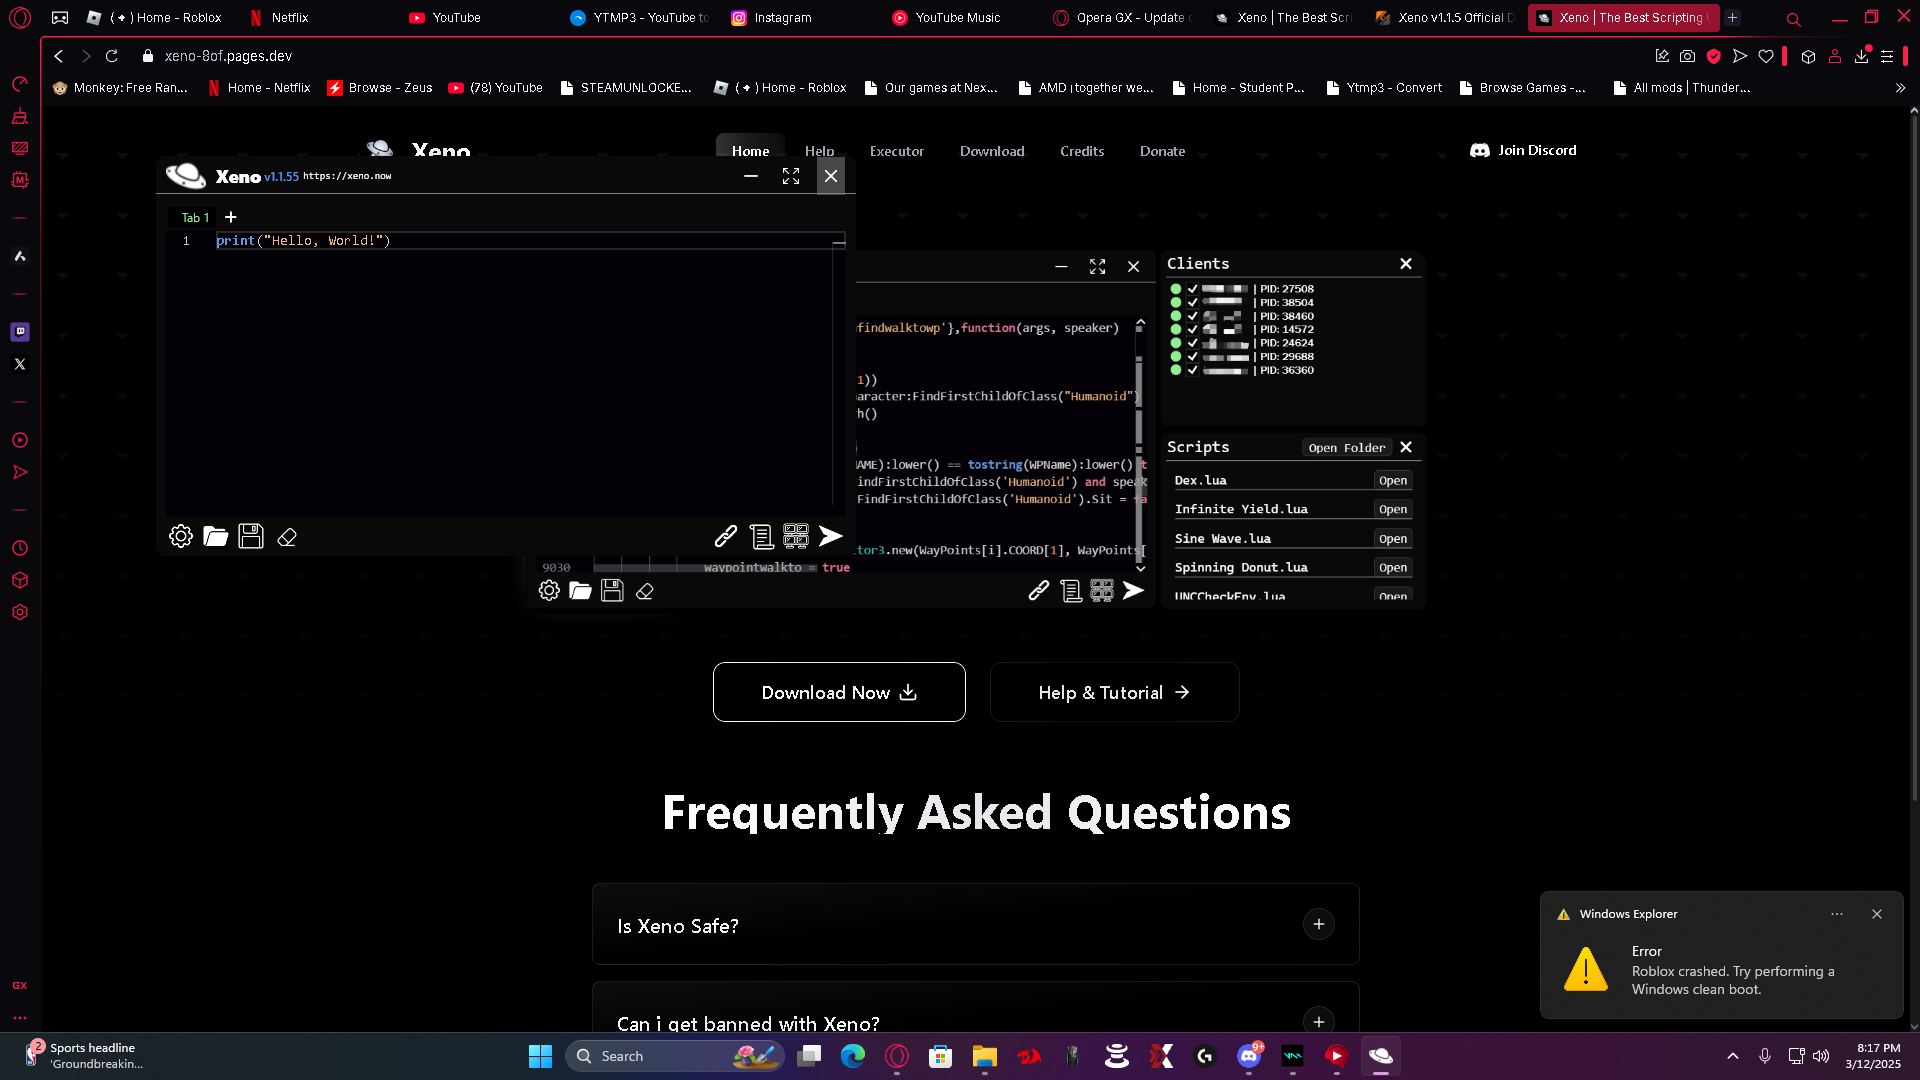The width and height of the screenshot is (1920, 1080).
Task: Add a new tab in Xeno editor
Action: (231, 217)
